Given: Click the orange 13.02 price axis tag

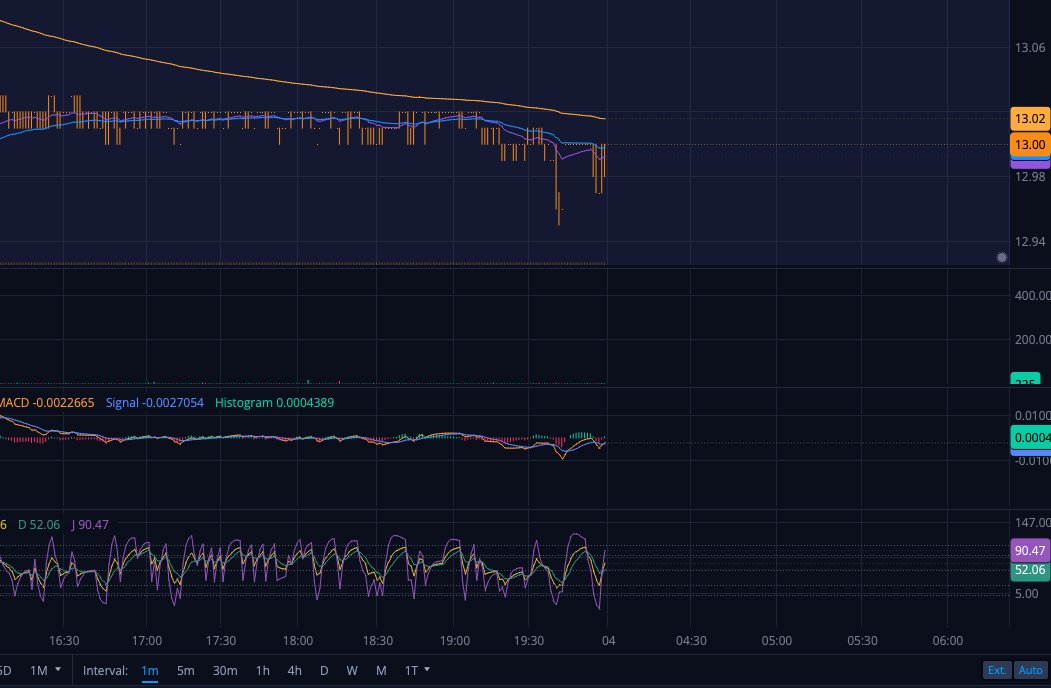Looking at the screenshot, I should coord(1030,119).
